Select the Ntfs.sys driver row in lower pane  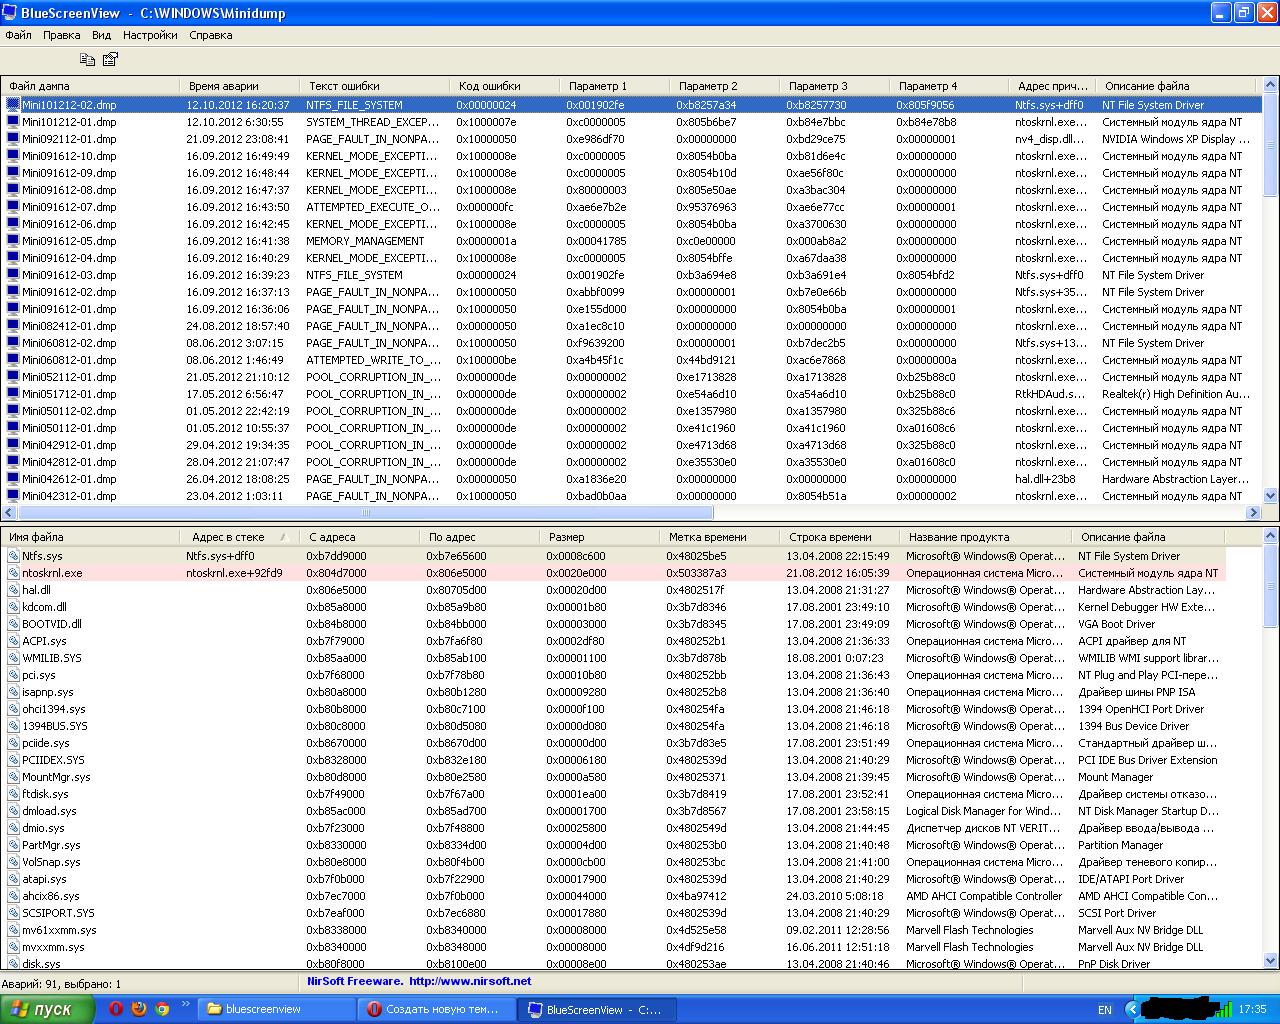[613, 556]
